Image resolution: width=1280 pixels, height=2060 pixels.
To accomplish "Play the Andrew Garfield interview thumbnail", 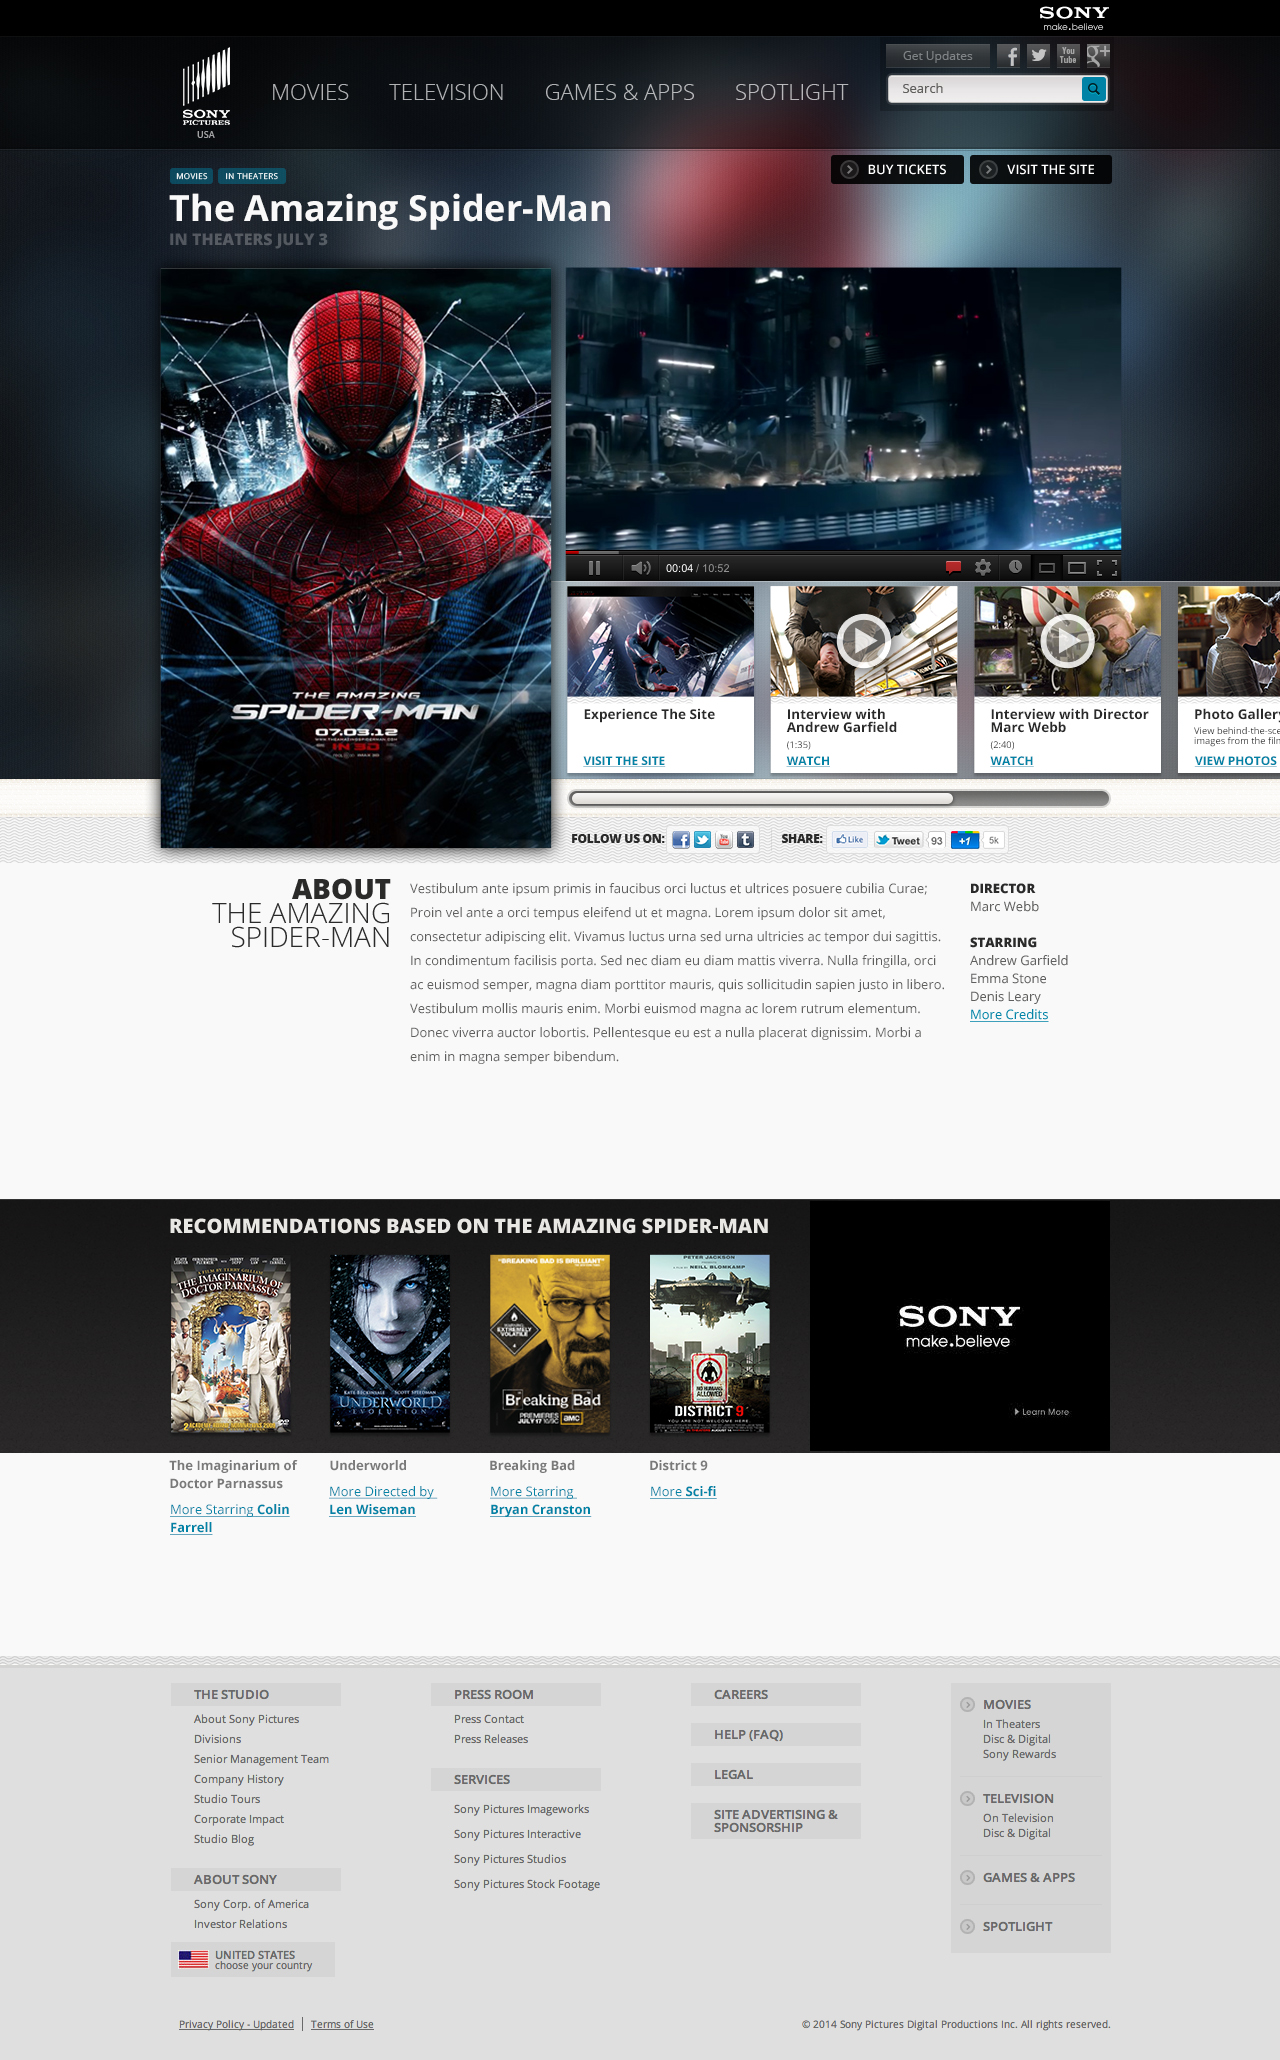I will 864,641.
